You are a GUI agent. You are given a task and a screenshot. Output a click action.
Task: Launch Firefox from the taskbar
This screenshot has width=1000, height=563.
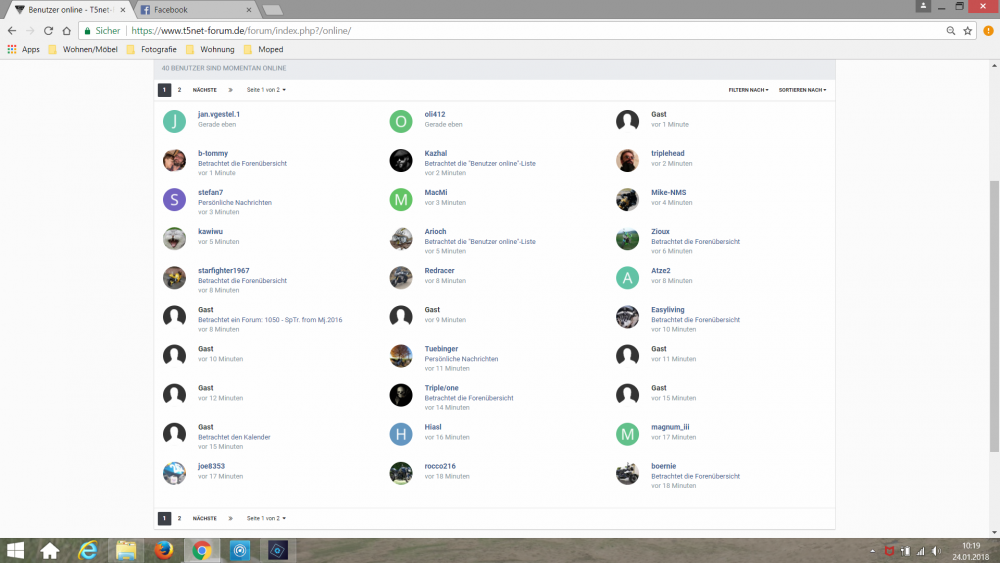click(x=163, y=550)
